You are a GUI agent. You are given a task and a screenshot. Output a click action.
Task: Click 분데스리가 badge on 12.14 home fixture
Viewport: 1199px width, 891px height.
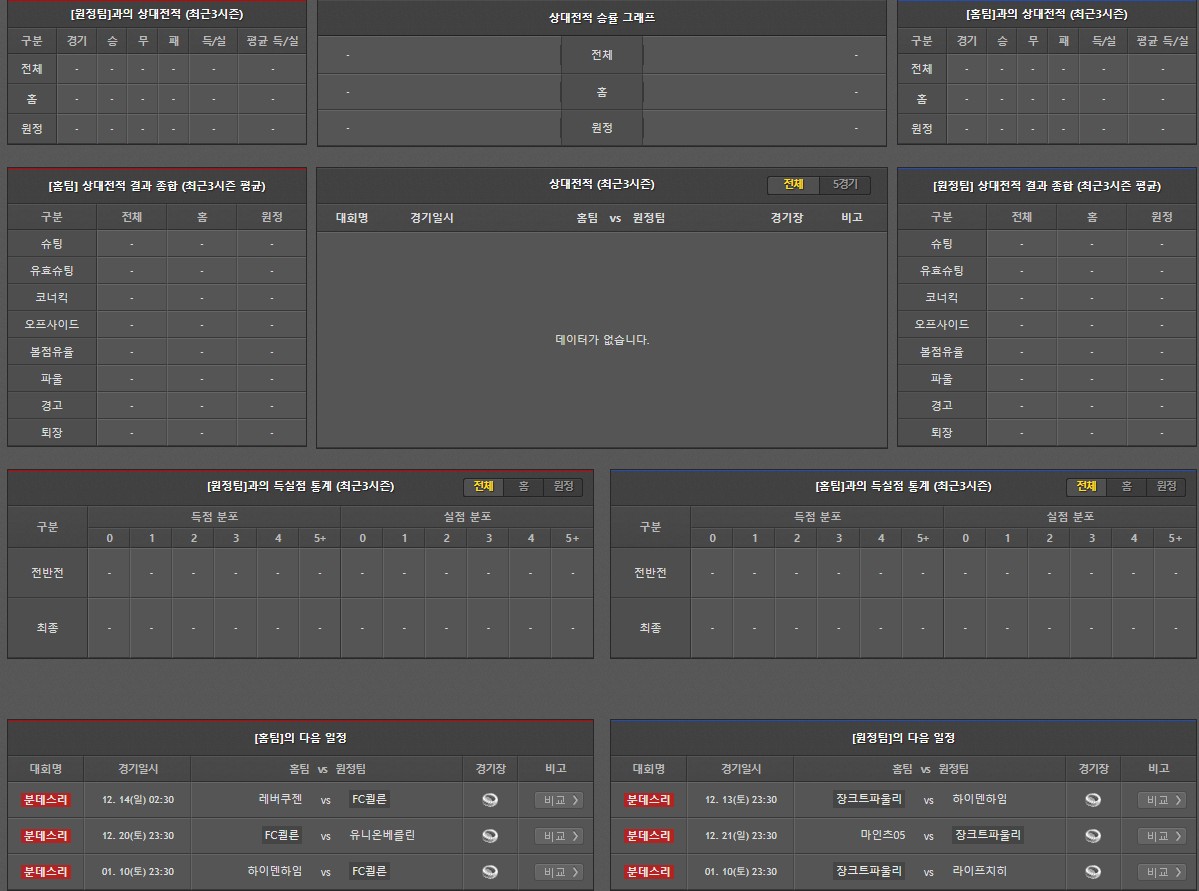(47, 800)
